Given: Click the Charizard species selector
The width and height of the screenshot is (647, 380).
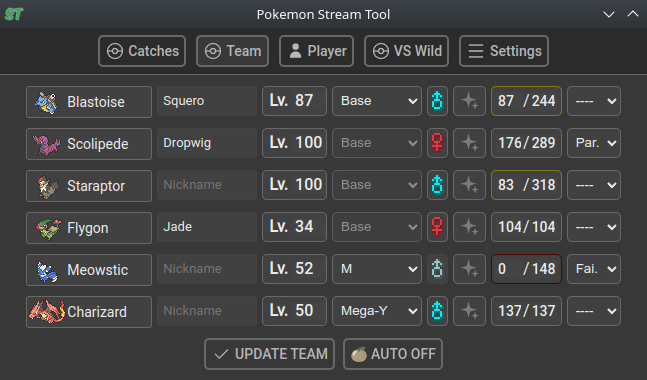Looking at the screenshot, I should [89, 312].
